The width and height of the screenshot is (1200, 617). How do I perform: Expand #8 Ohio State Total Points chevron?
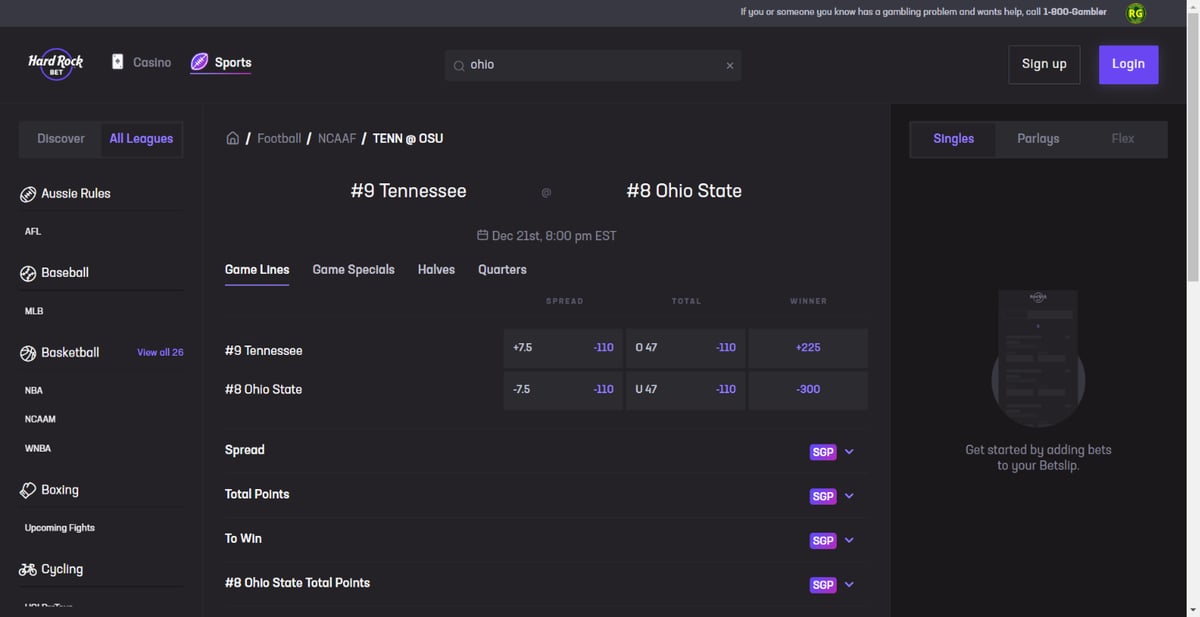point(849,585)
